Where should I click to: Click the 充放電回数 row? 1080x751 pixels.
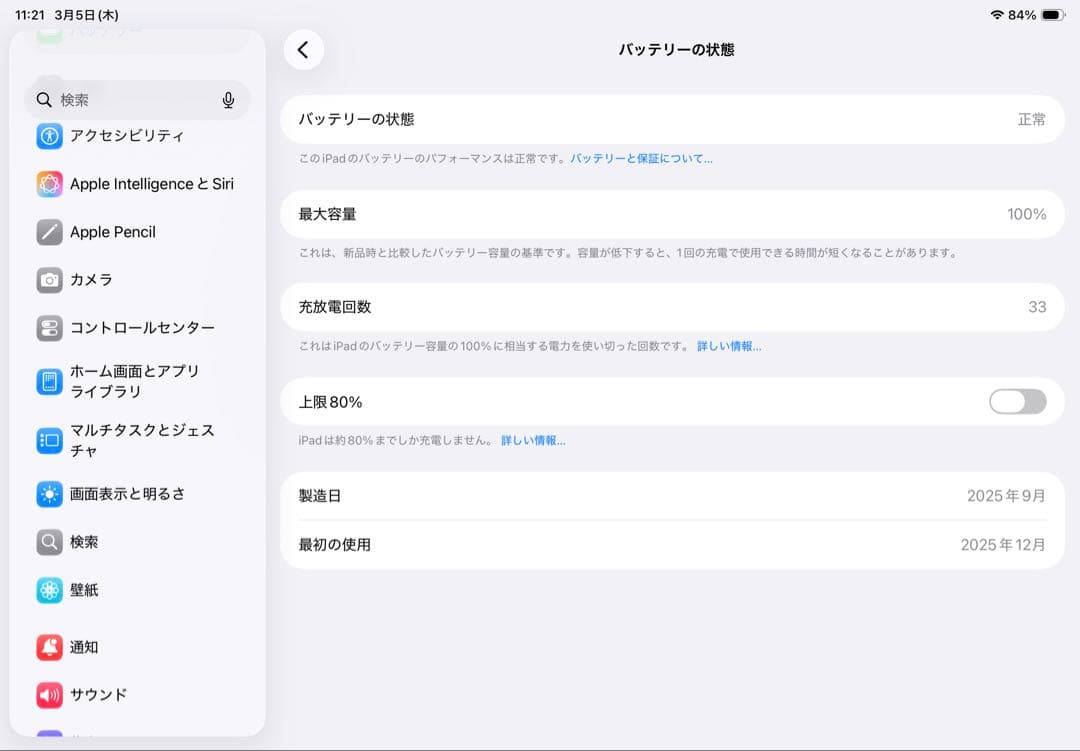point(672,307)
